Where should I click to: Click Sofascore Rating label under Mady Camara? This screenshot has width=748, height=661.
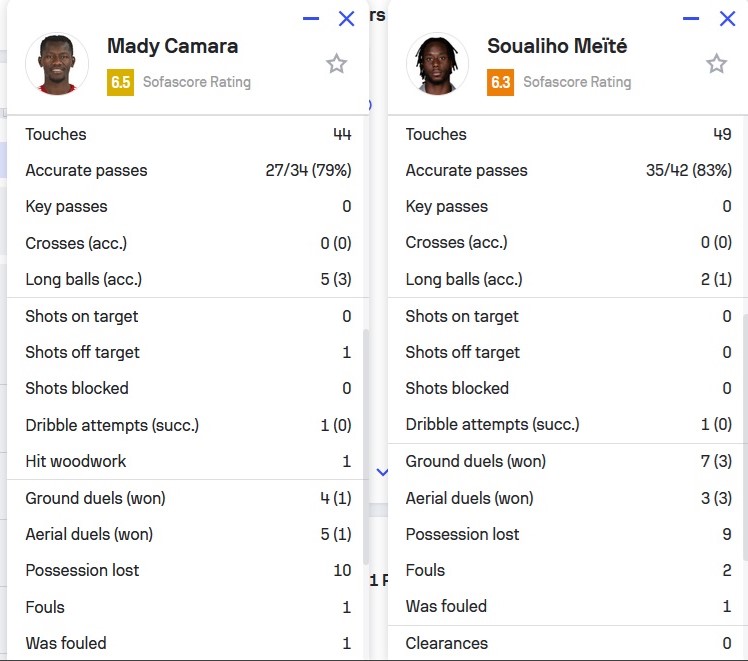point(196,82)
